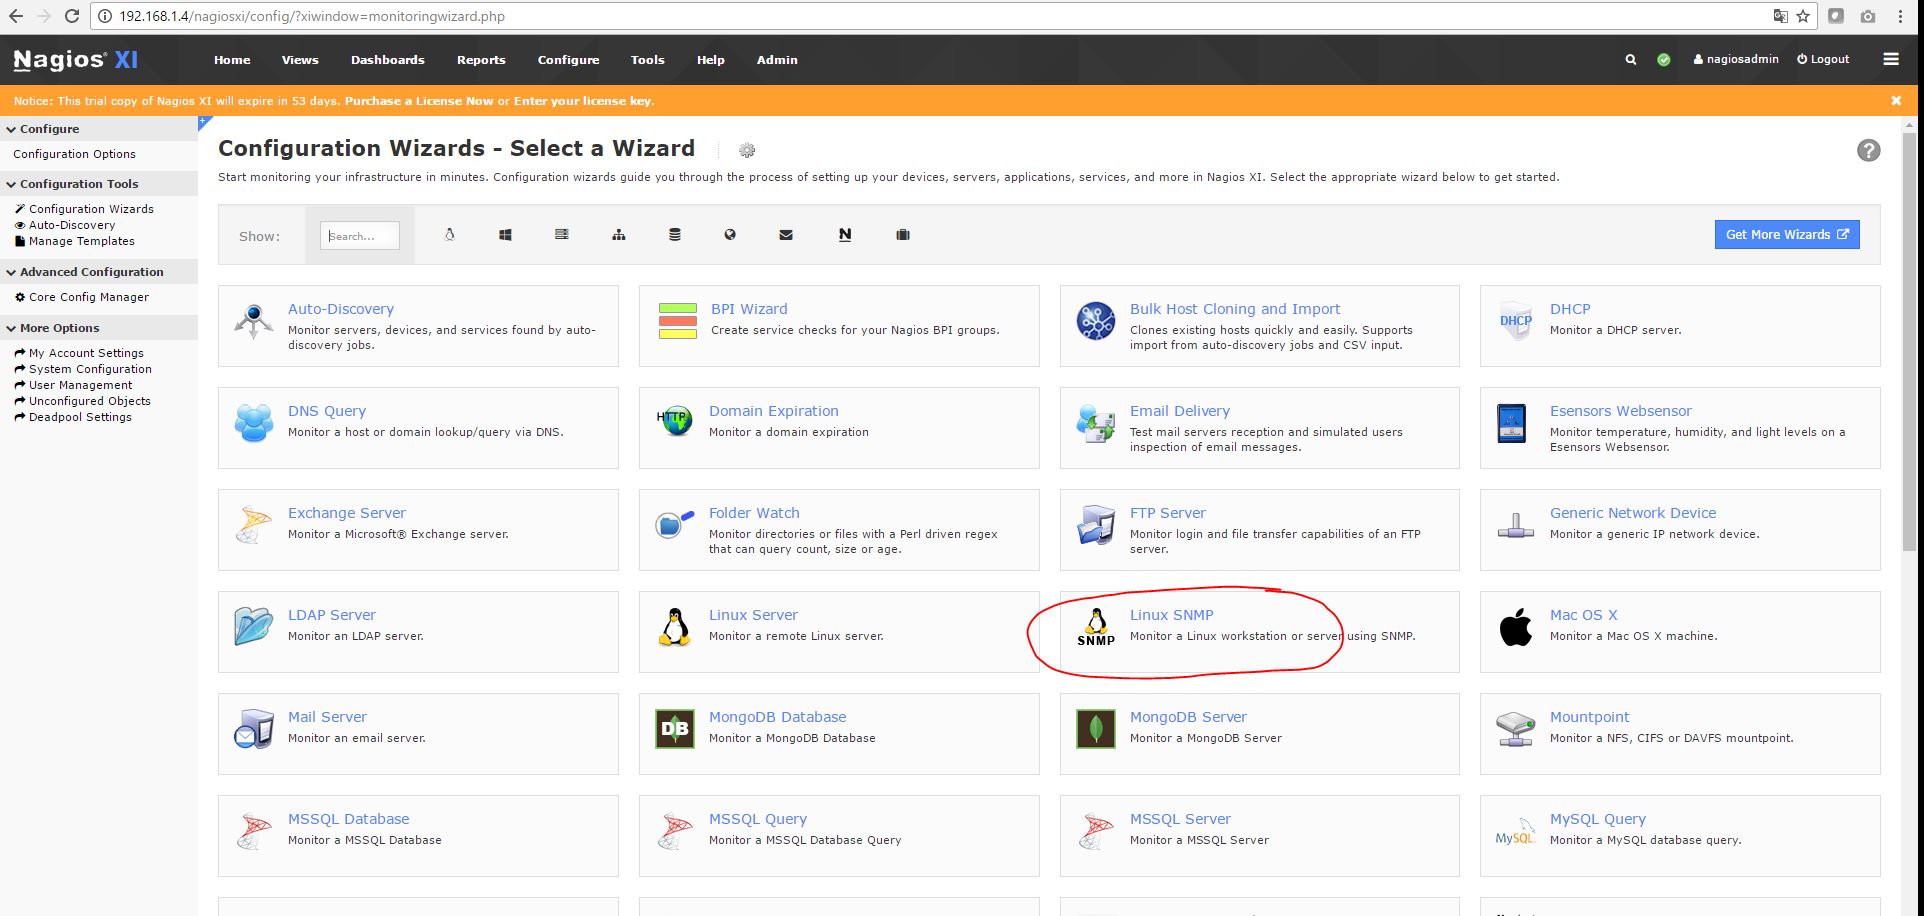The image size is (1924, 916).
Task: Click the globe website filter icon
Action: 730,235
